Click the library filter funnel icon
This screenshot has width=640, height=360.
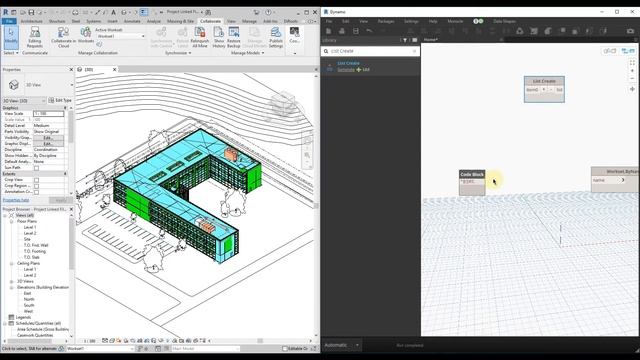(405, 40)
